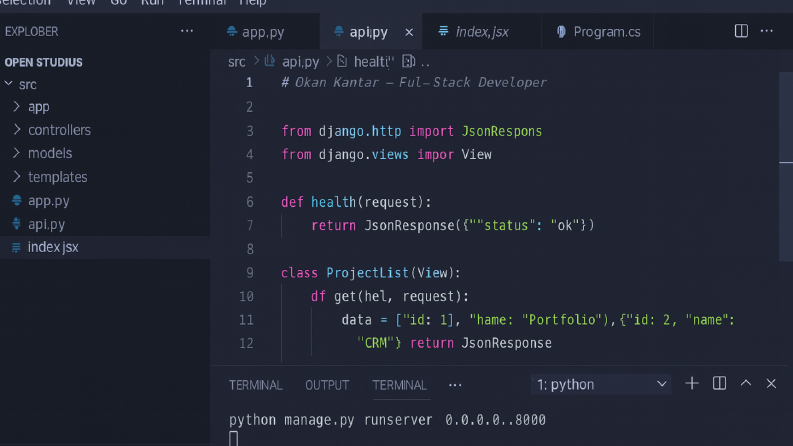Click the file icon on the index.jsx tab
The height and width of the screenshot is (446, 793).
(443, 31)
